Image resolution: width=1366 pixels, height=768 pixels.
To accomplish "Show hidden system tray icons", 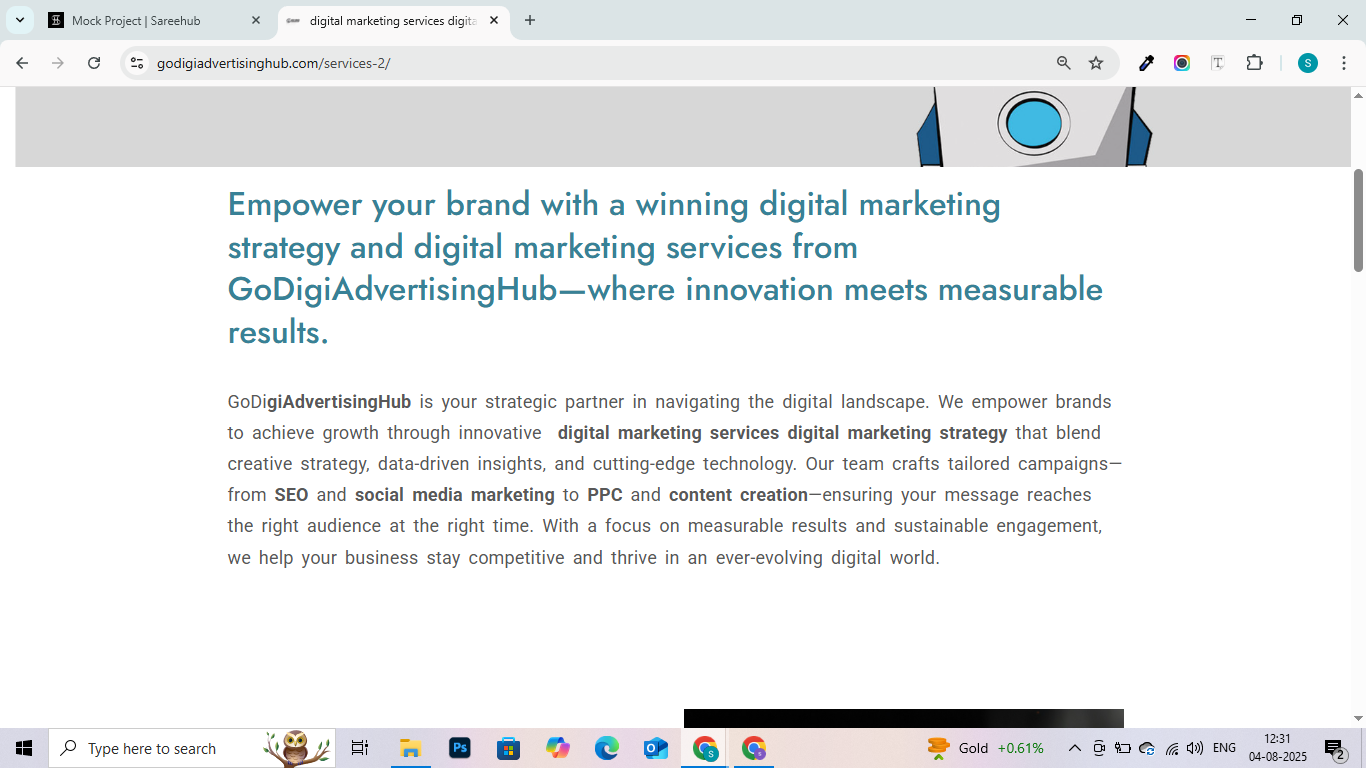I will [1075, 748].
